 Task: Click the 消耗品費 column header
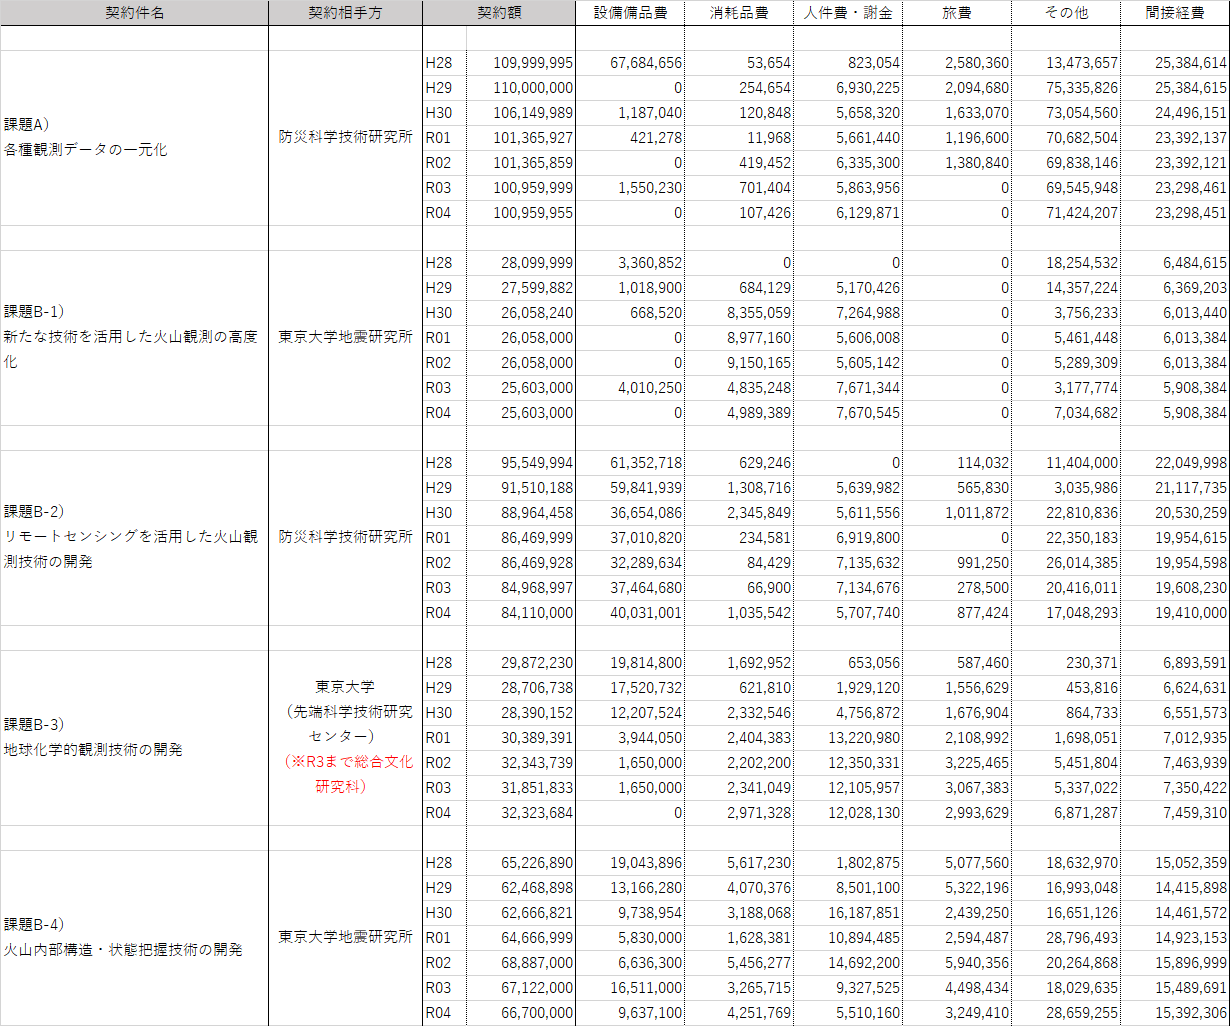pos(739,13)
